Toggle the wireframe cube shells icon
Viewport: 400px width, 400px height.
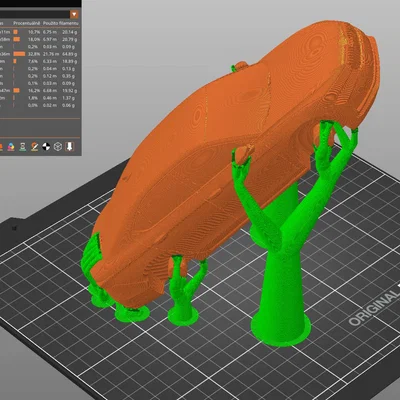pyautogui.click(x=58, y=147)
